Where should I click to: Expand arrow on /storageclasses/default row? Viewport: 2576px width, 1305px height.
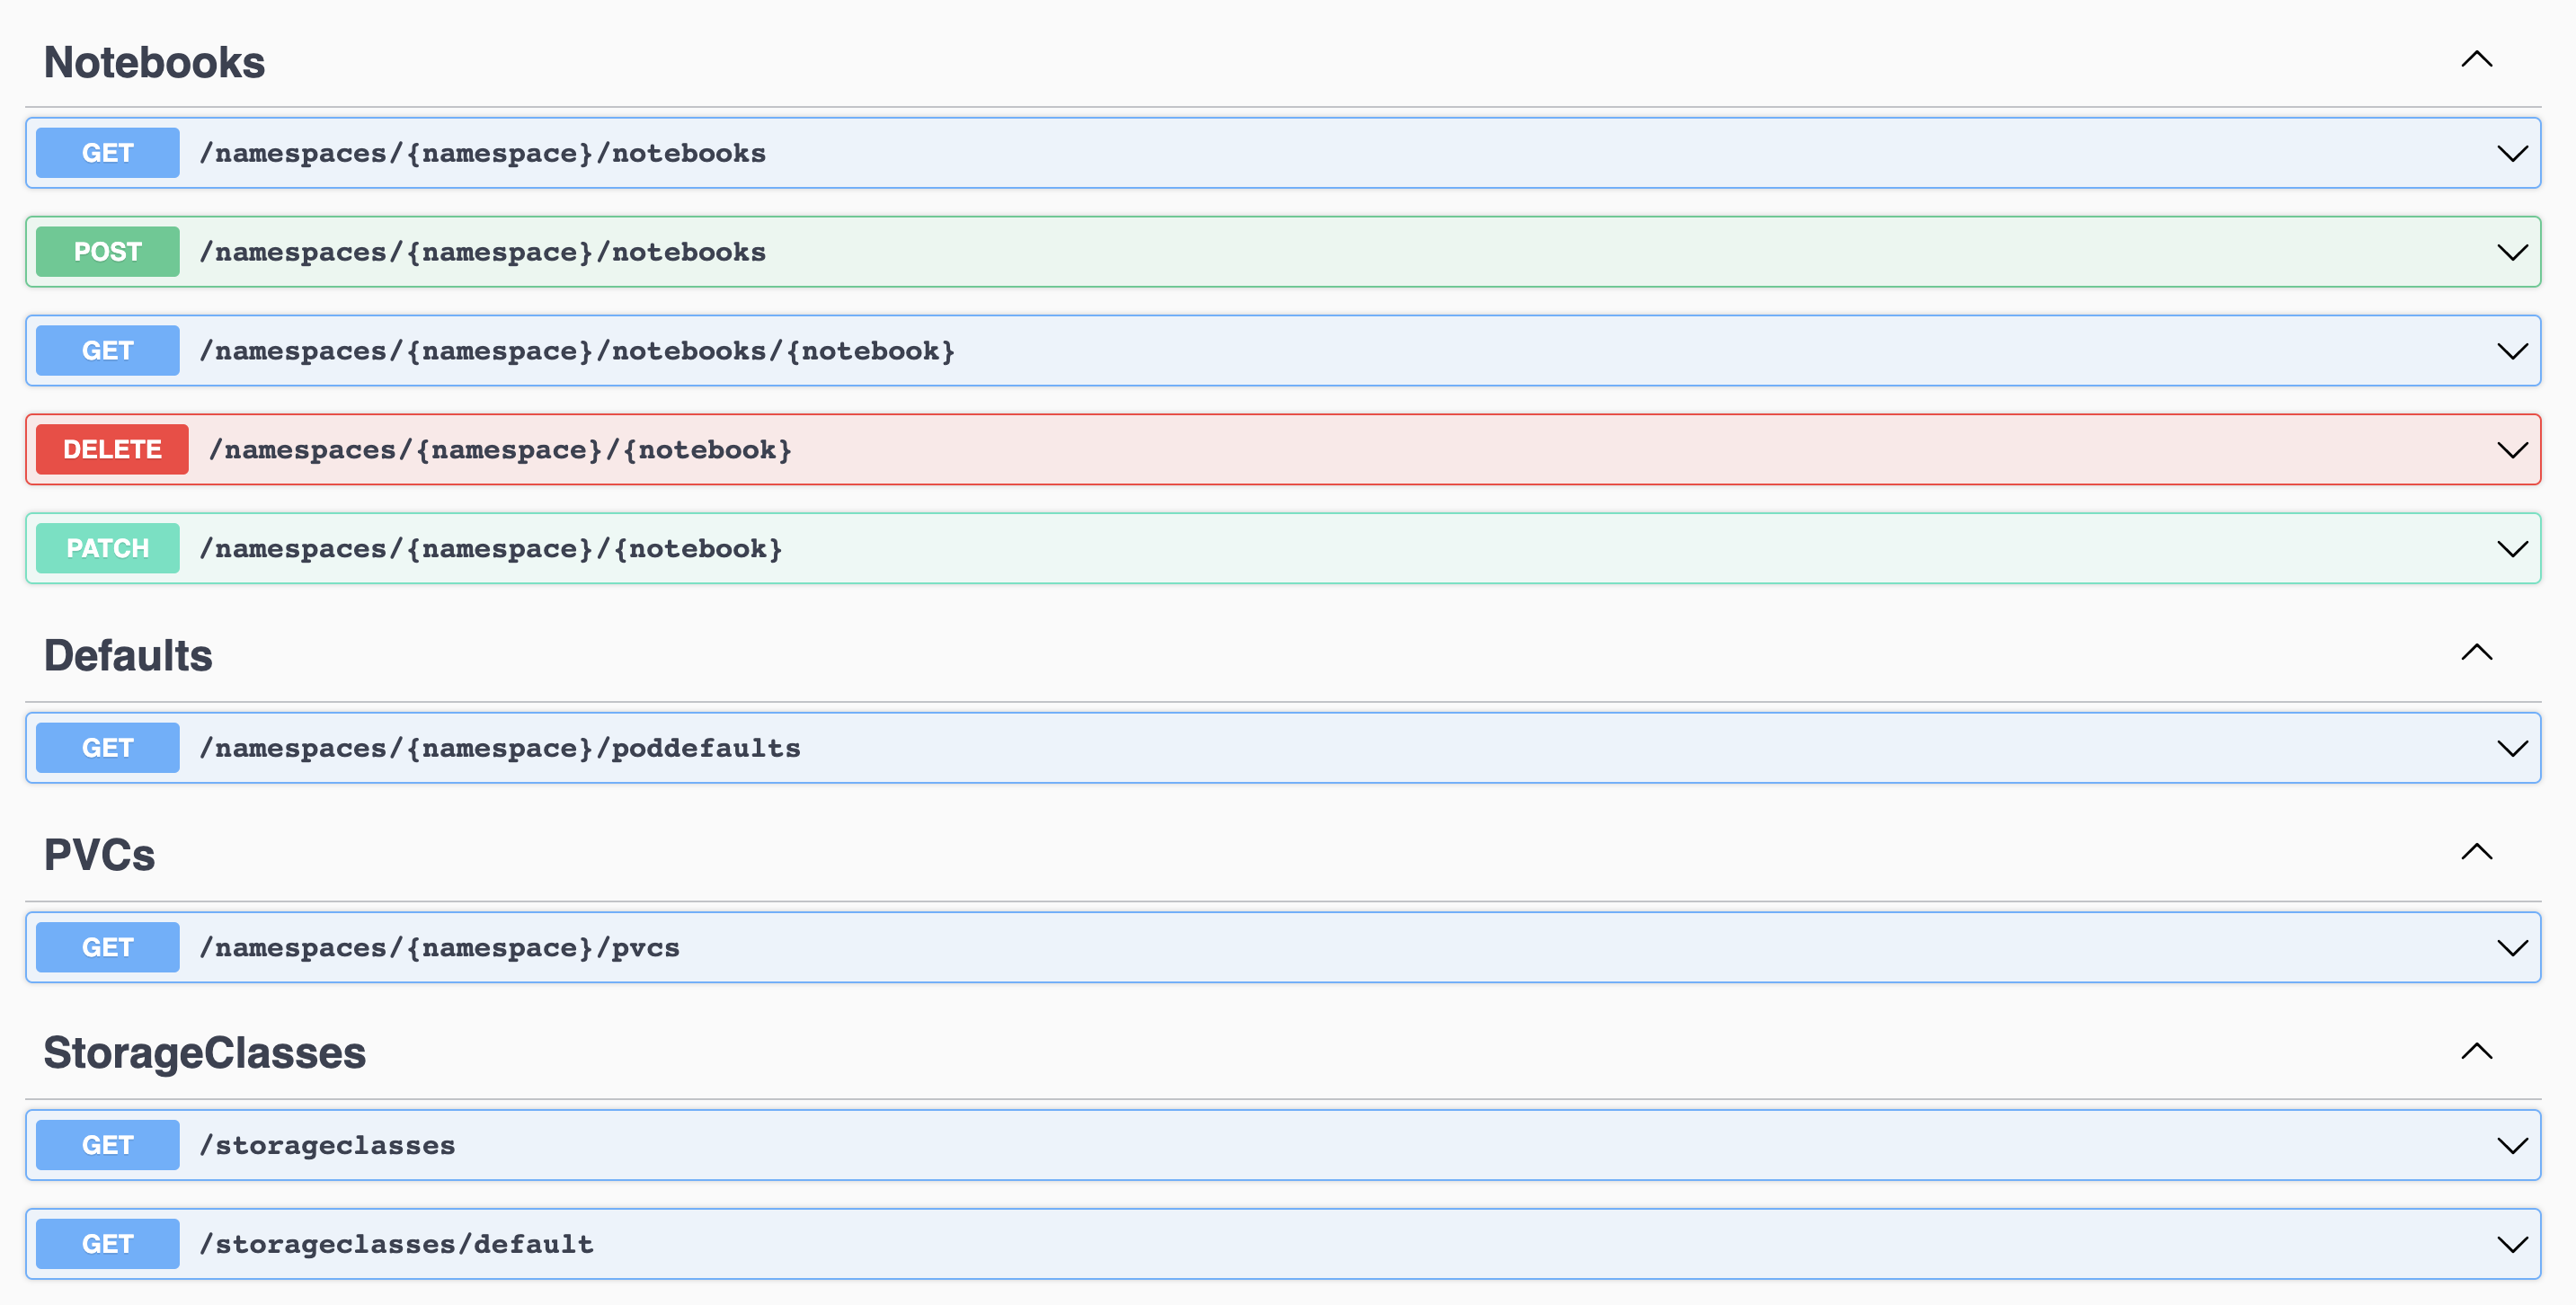click(2512, 1244)
